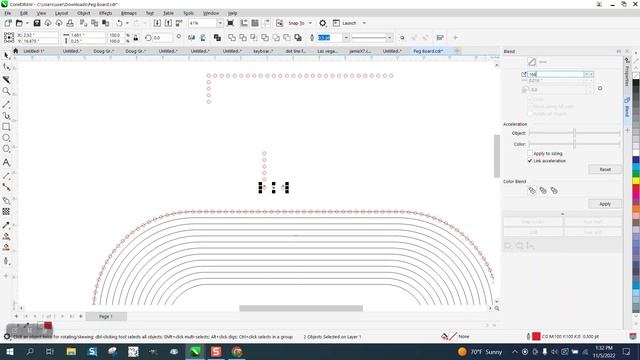
Task: Toggle the Rotate all objects checkbox
Action: coord(530,114)
